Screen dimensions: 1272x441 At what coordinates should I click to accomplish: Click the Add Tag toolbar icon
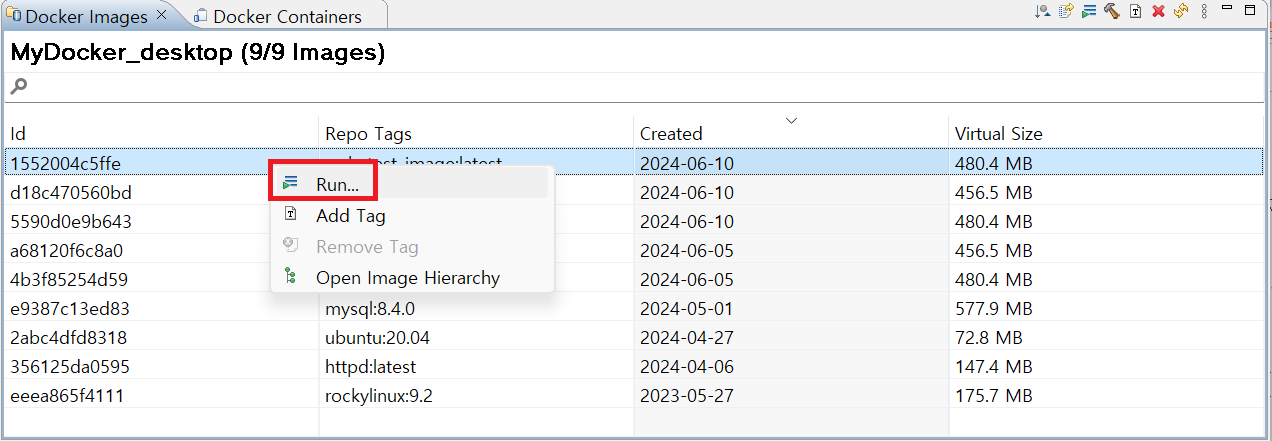1135,11
